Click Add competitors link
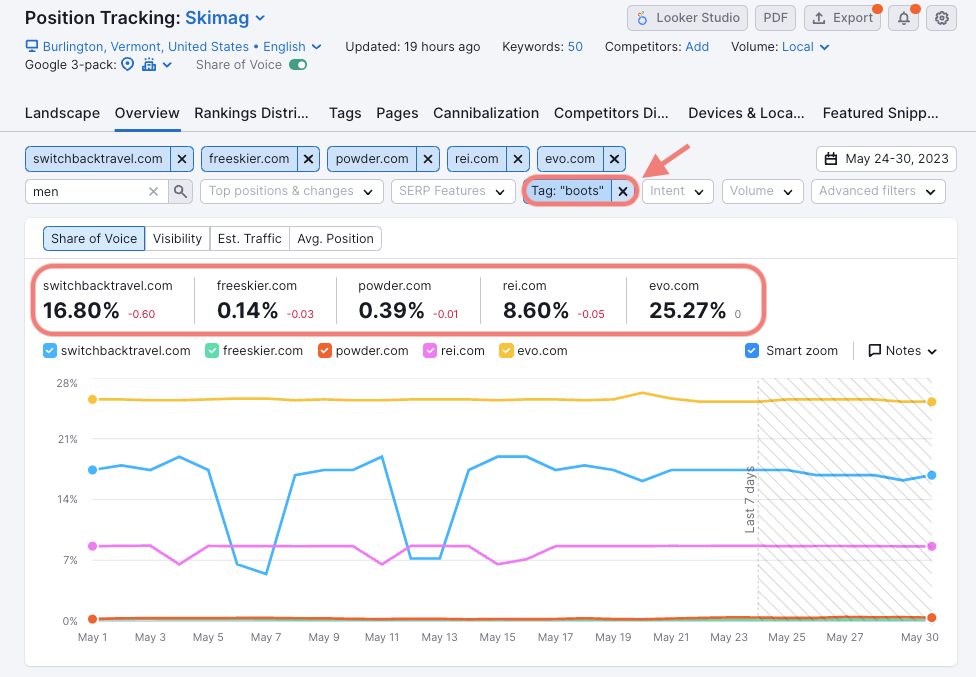The width and height of the screenshot is (976, 677). (697, 47)
